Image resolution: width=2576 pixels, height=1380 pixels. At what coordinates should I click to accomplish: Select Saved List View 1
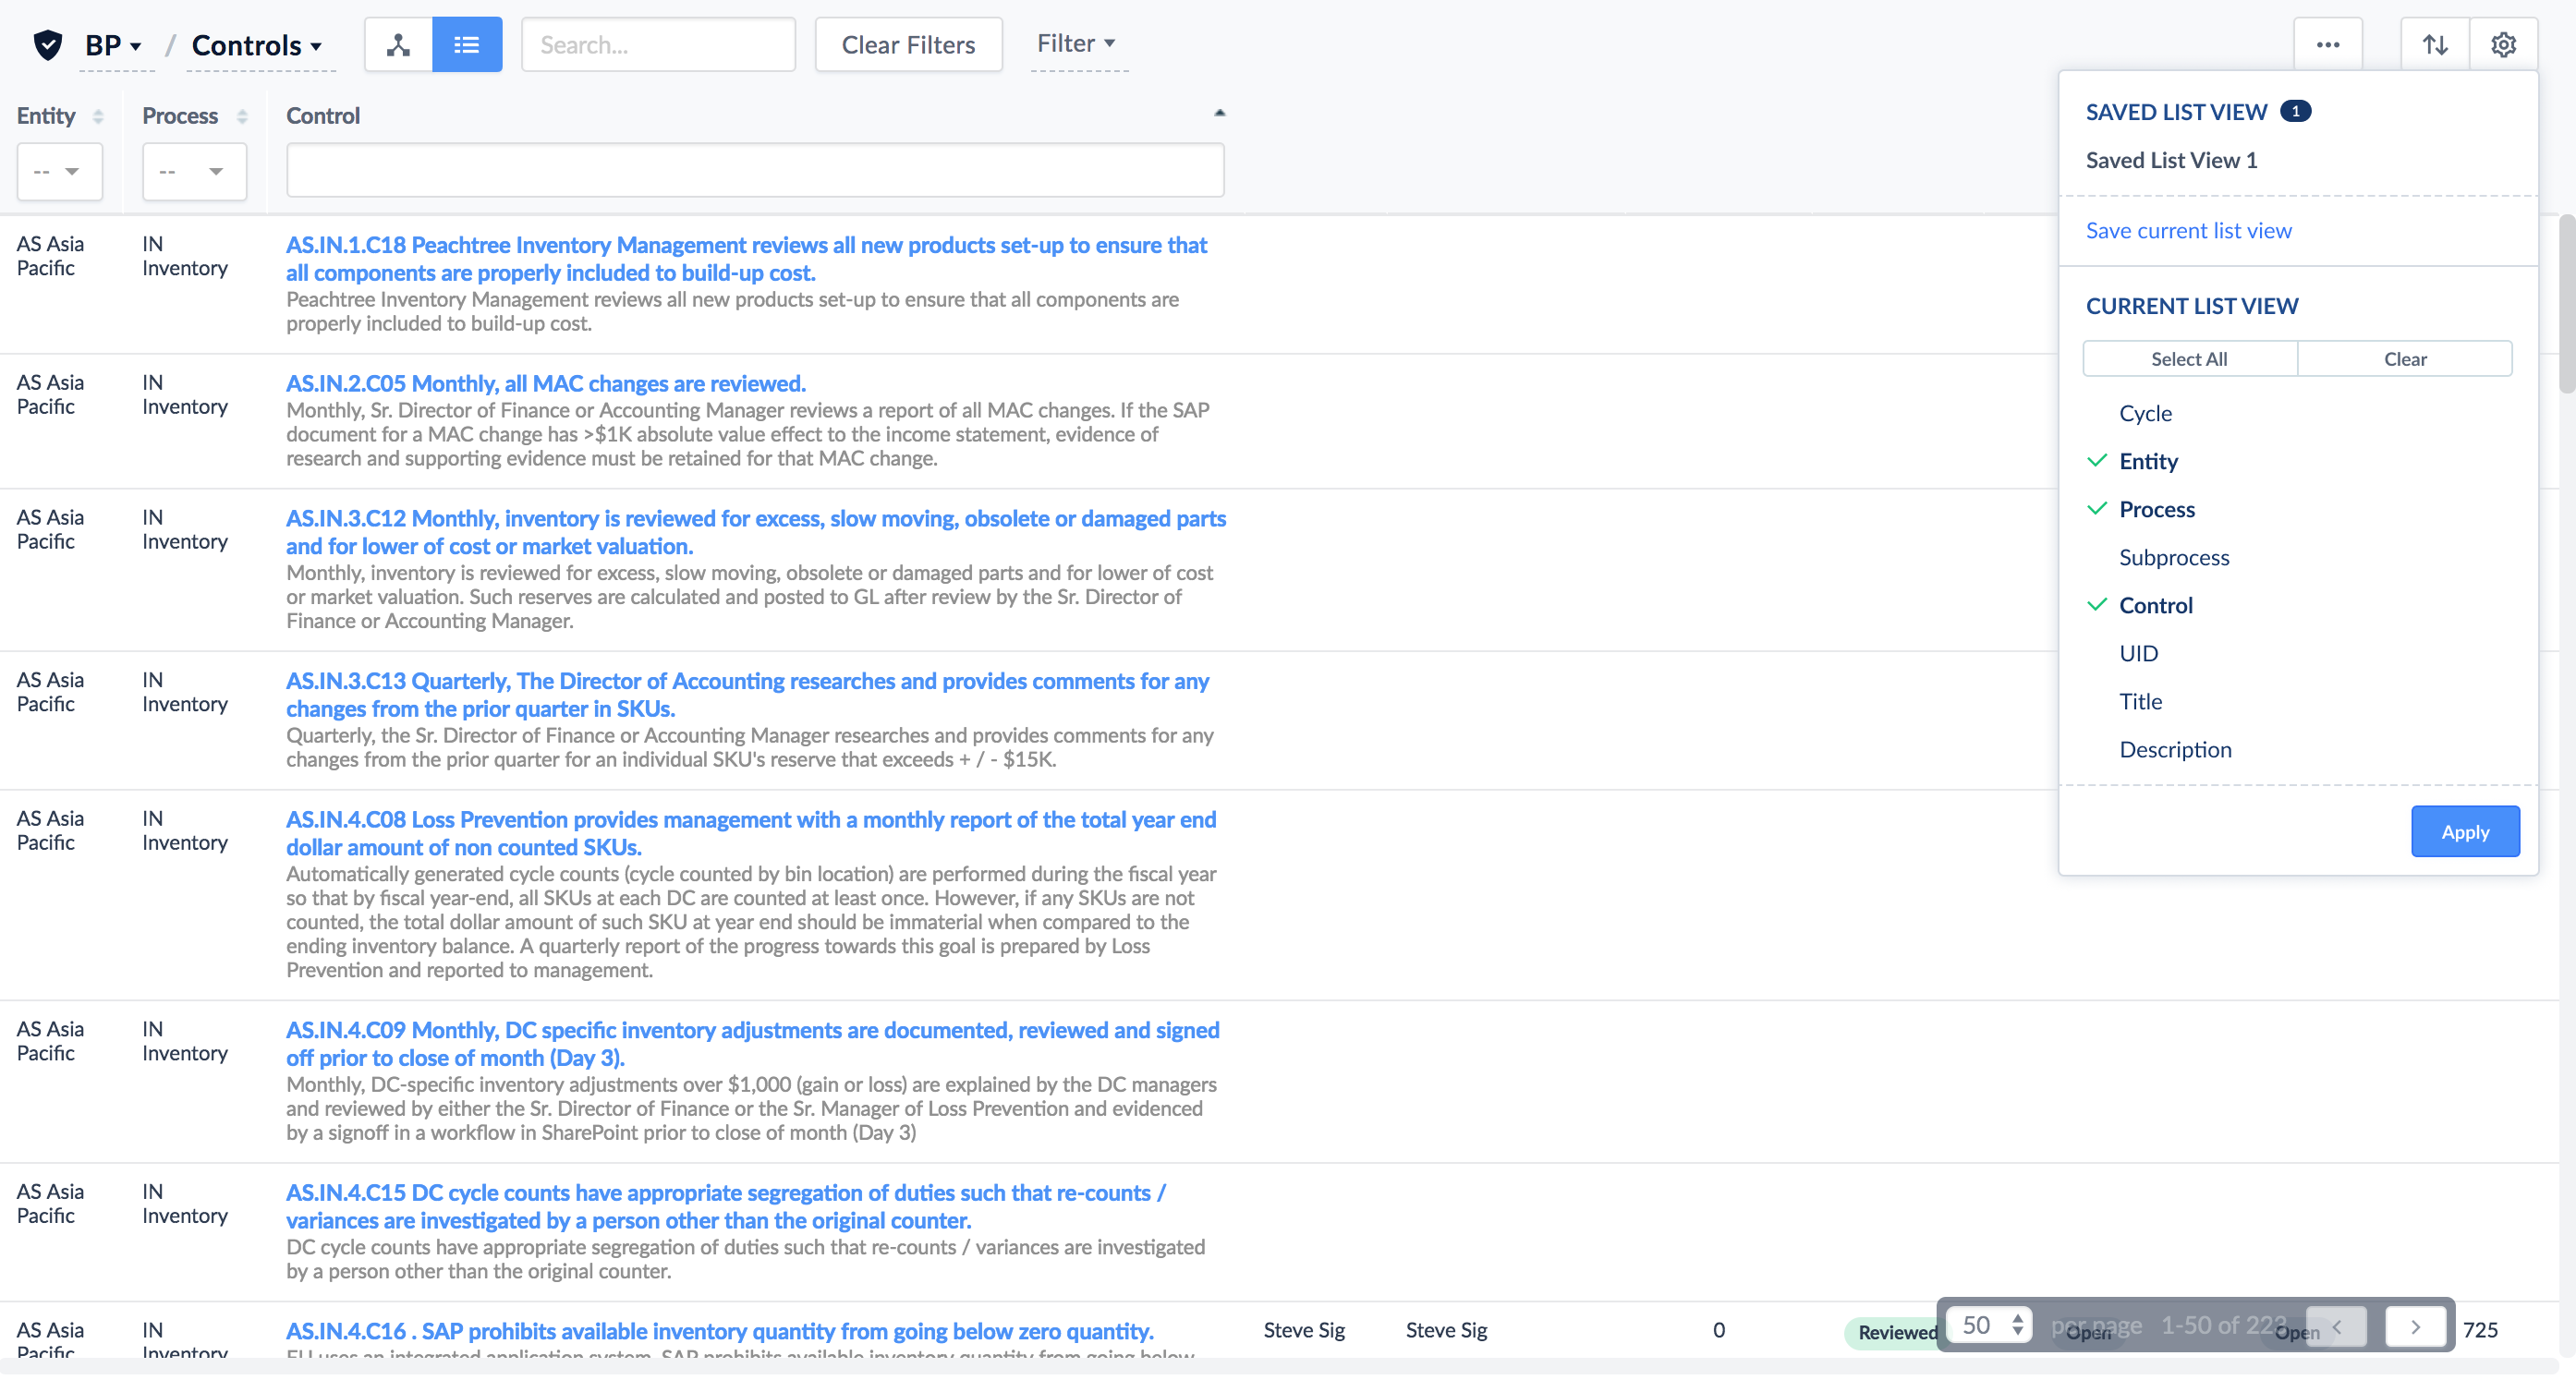click(2171, 159)
